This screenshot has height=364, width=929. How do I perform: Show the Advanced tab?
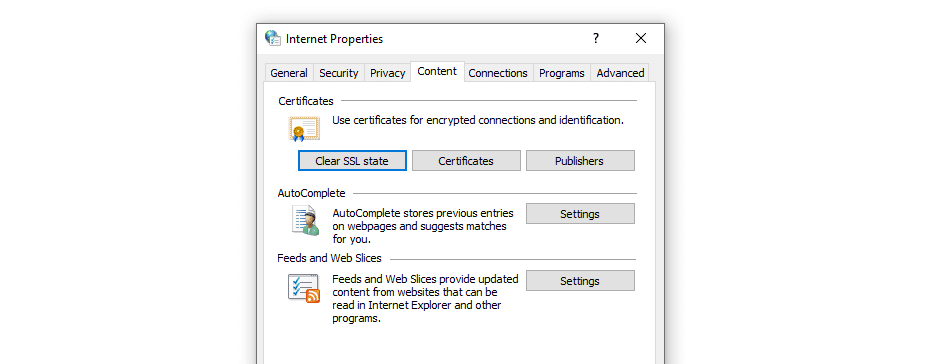620,73
